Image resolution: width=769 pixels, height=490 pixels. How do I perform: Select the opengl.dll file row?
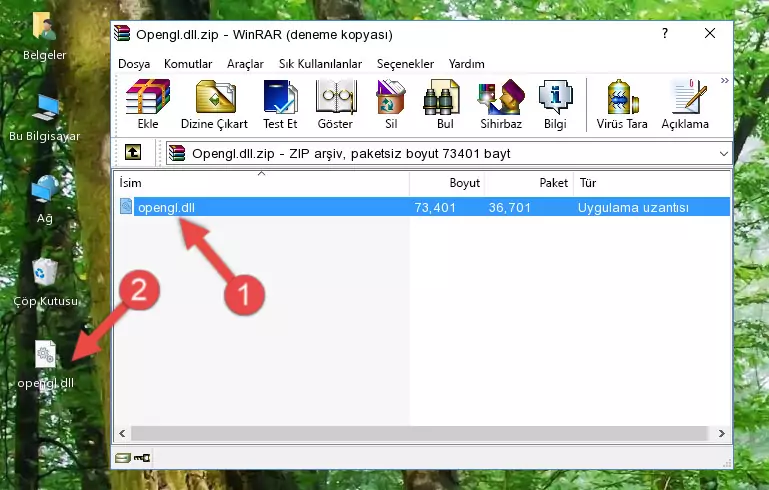[424, 207]
